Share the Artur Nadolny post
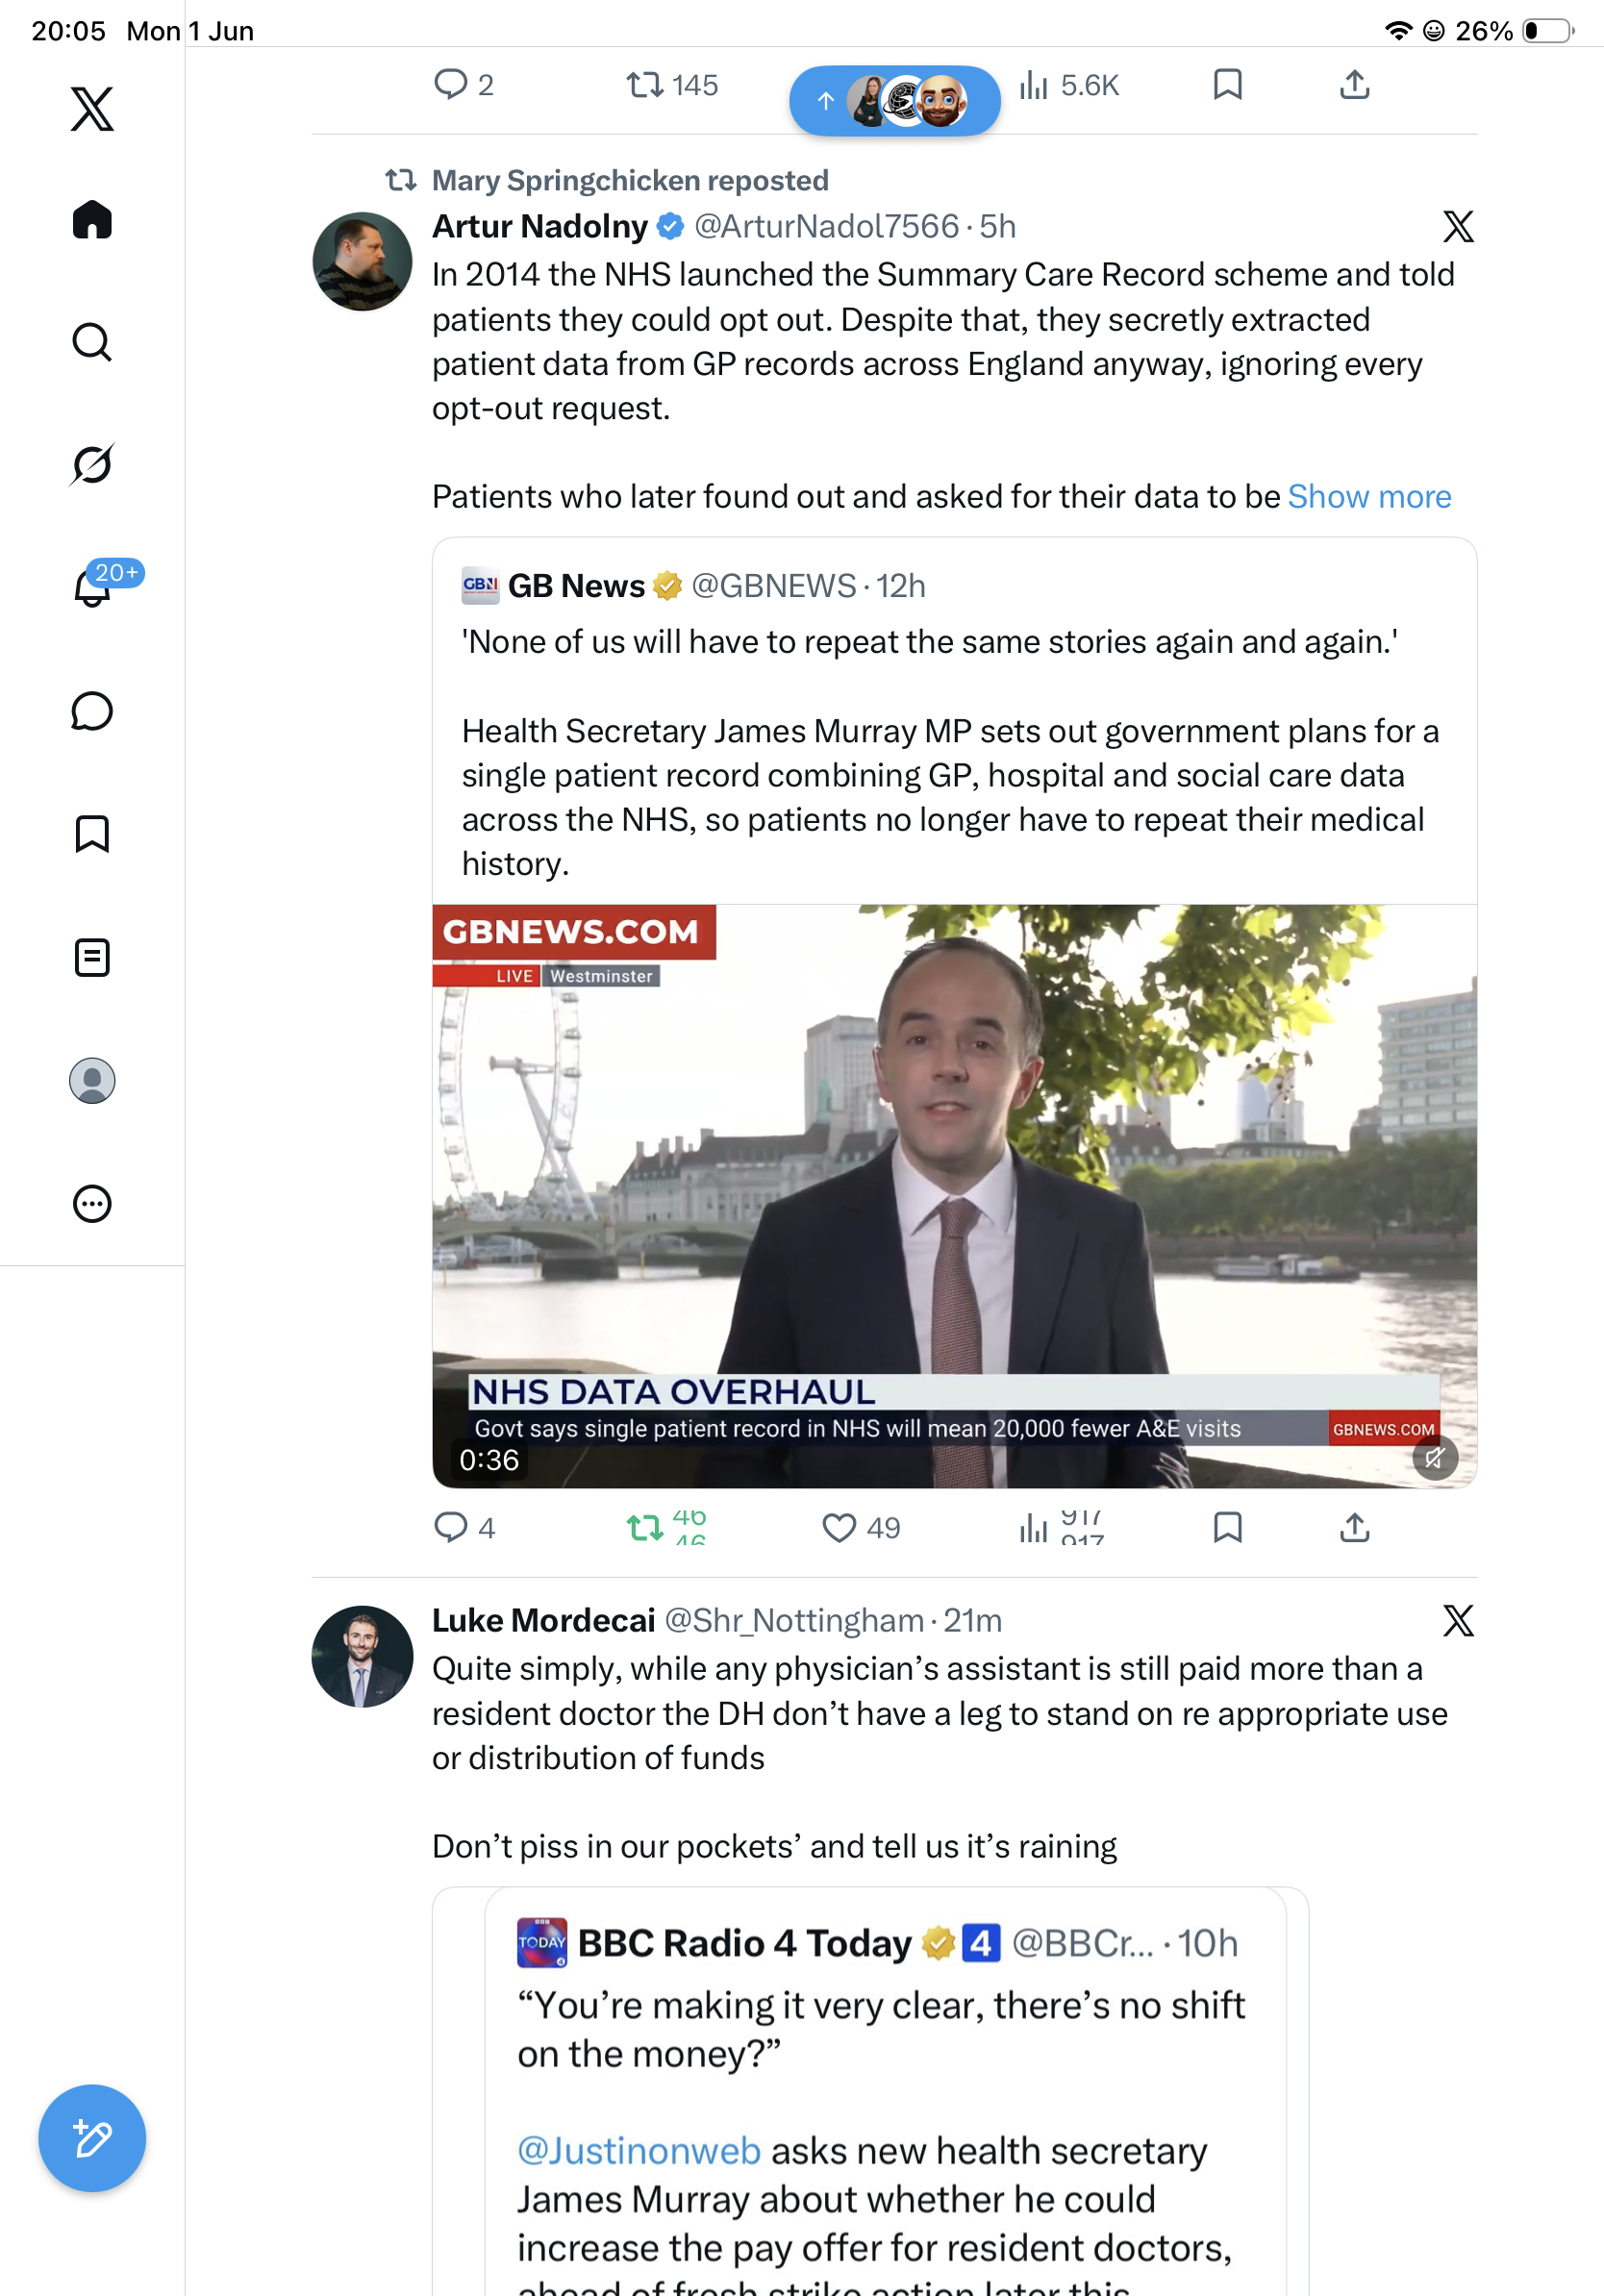Viewport: 1604px width, 2296px height. point(1354,1528)
